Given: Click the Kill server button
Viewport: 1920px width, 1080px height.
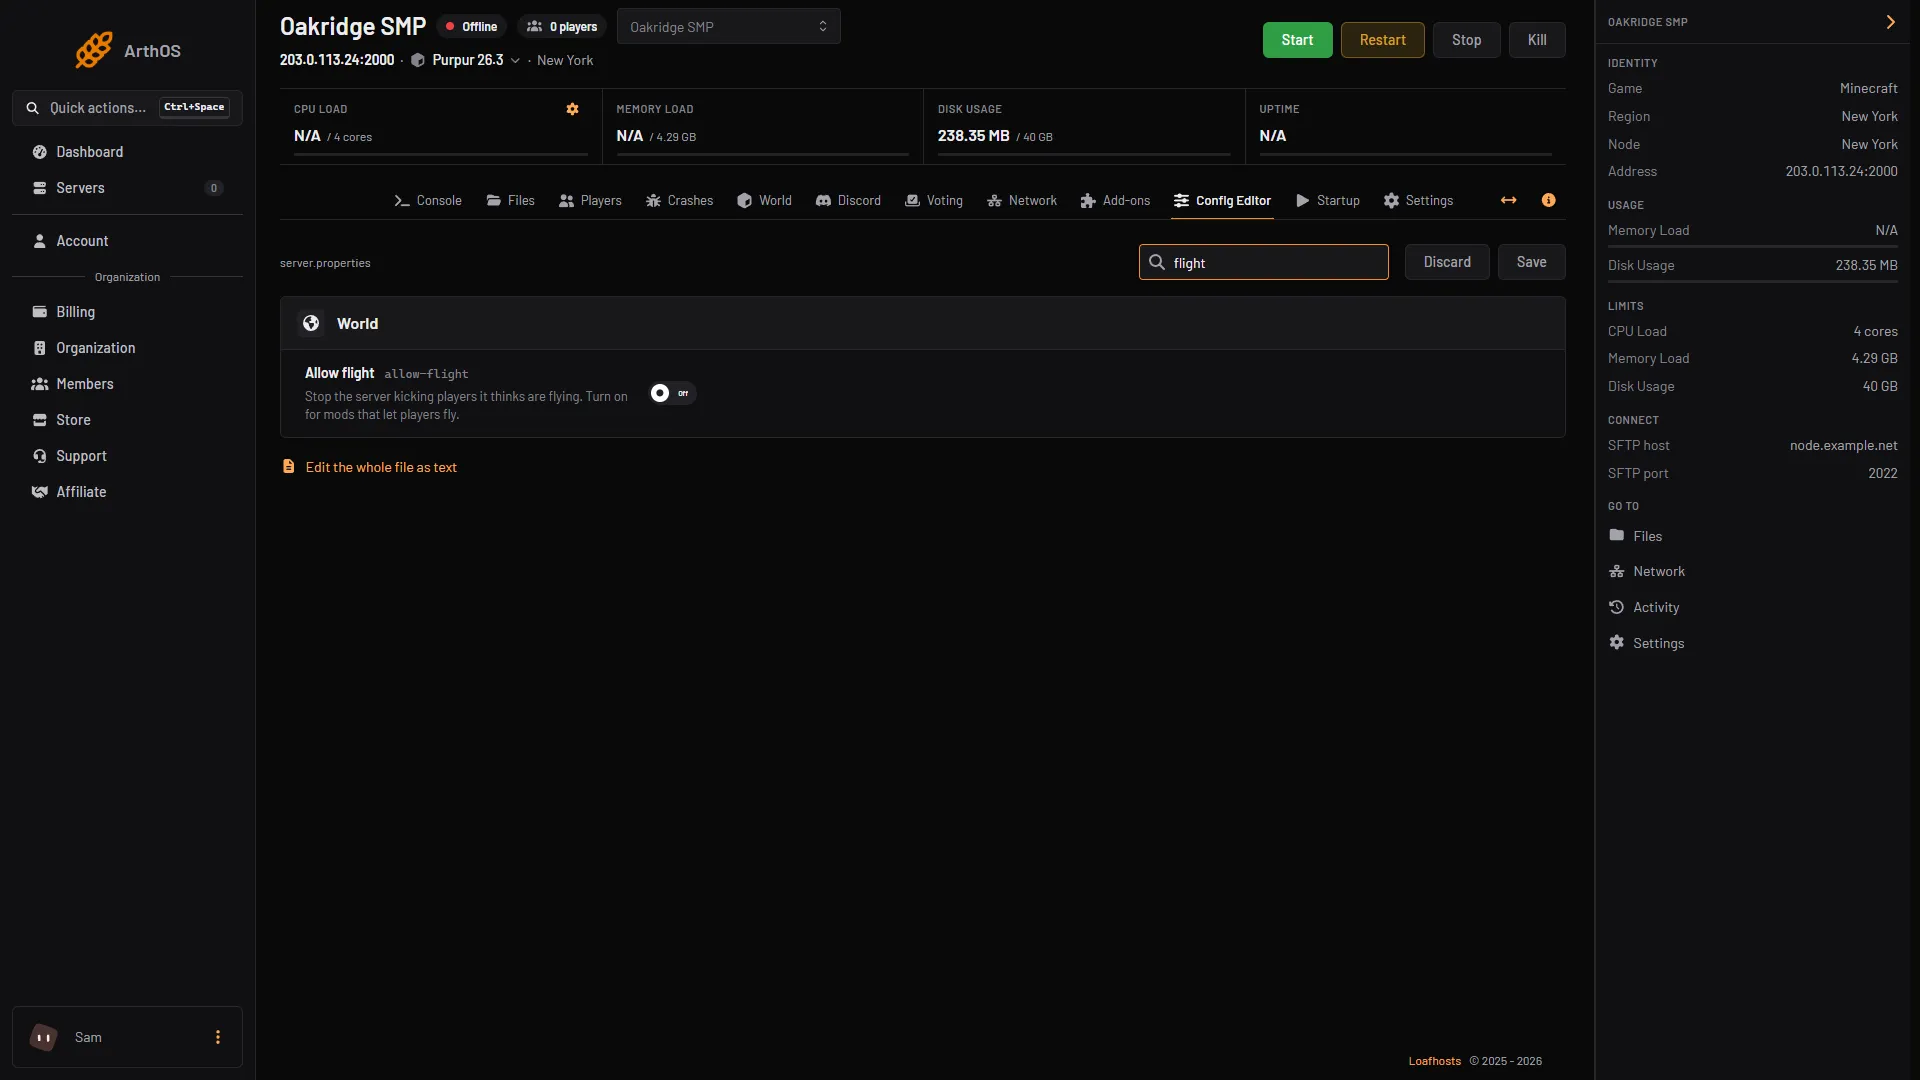Looking at the screenshot, I should tap(1537, 40).
